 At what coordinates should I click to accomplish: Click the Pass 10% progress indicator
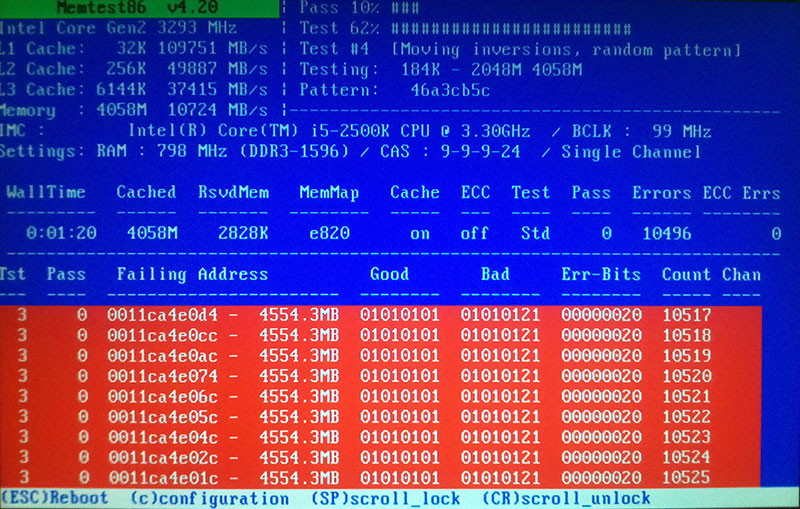point(359,8)
